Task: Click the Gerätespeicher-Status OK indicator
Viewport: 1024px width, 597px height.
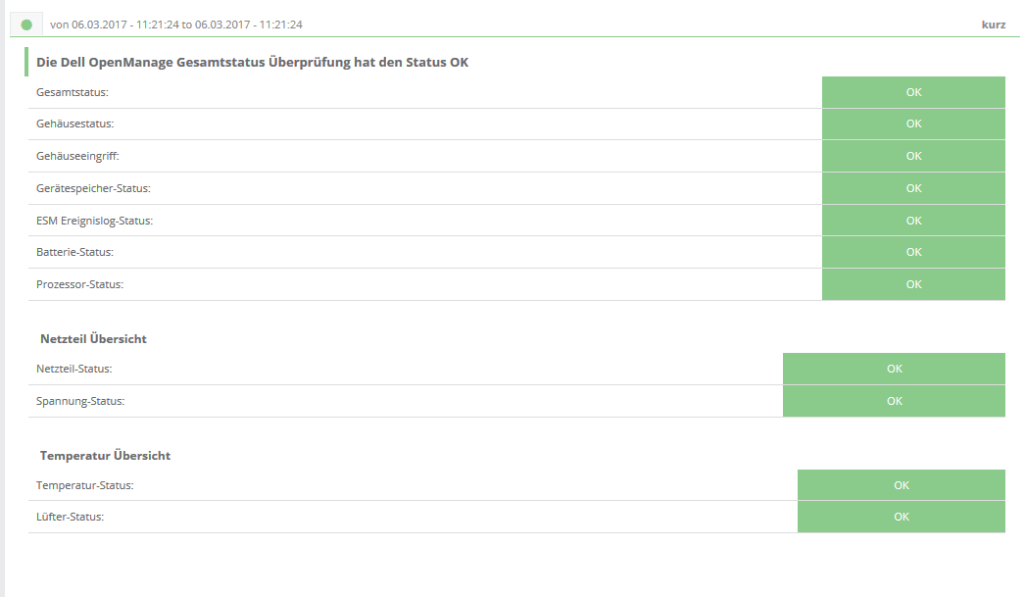Action: point(913,188)
